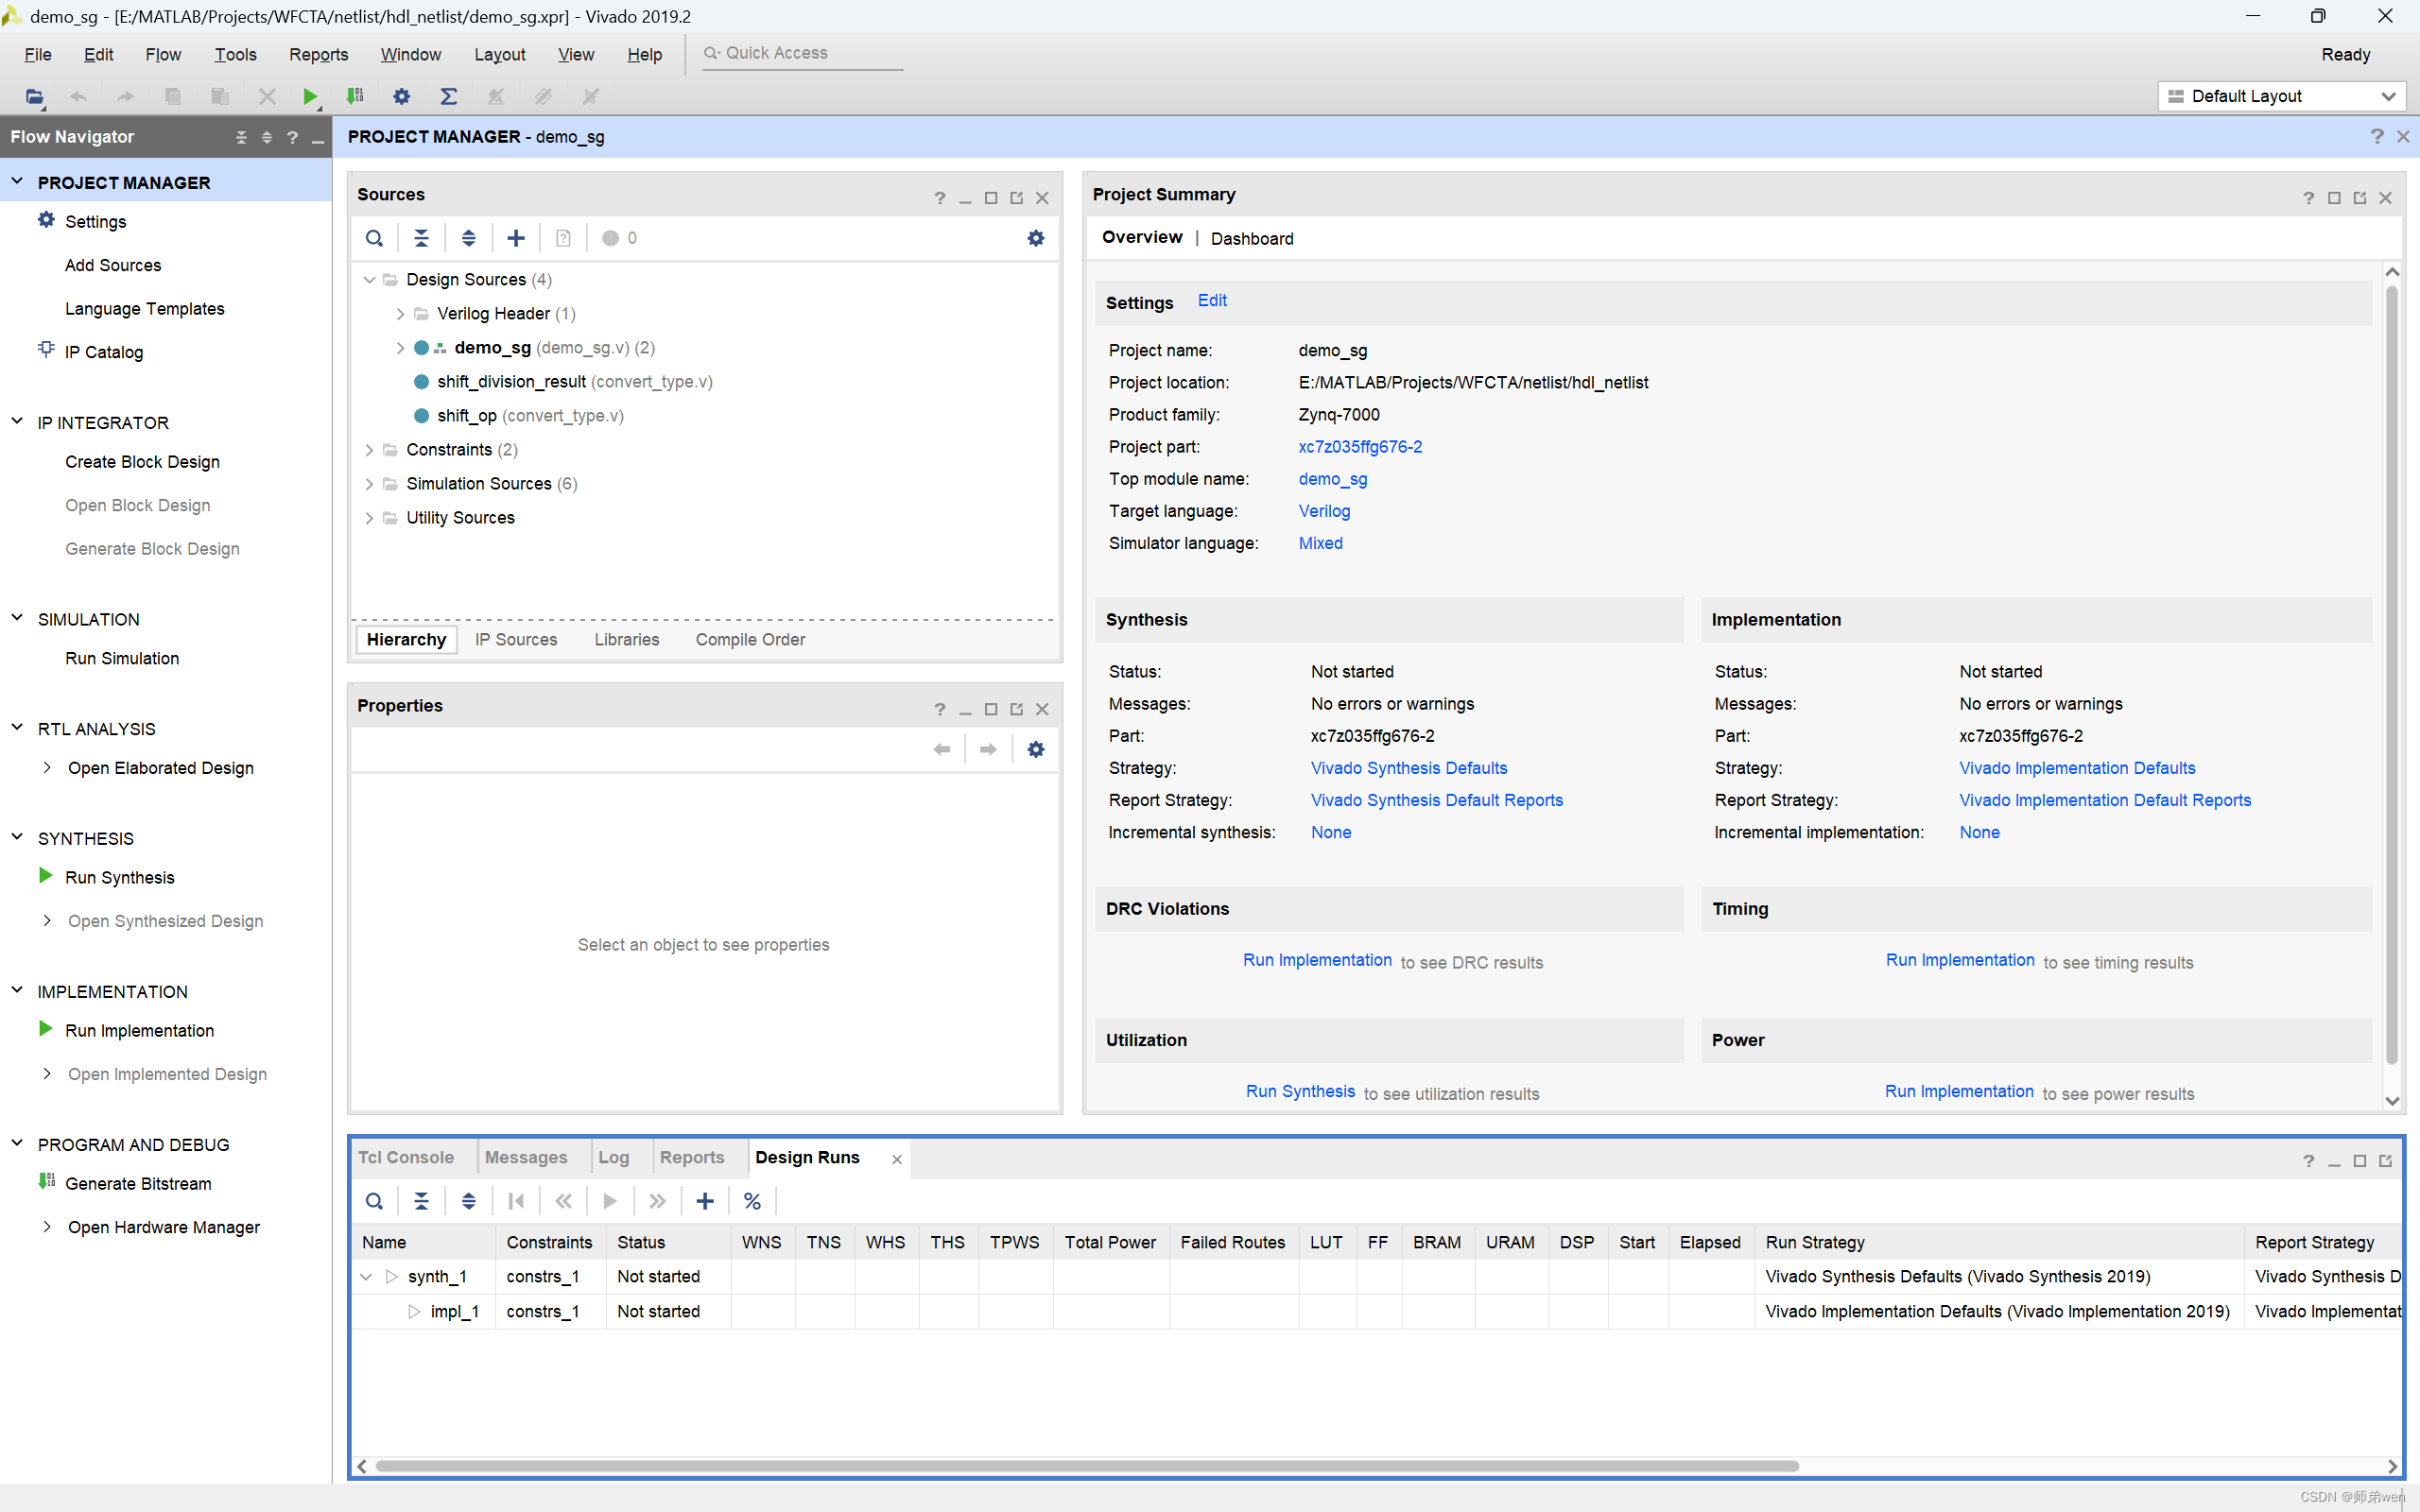This screenshot has width=2420, height=1512.
Task: Expand the demo_sg module node
Action: pos(400,348)
